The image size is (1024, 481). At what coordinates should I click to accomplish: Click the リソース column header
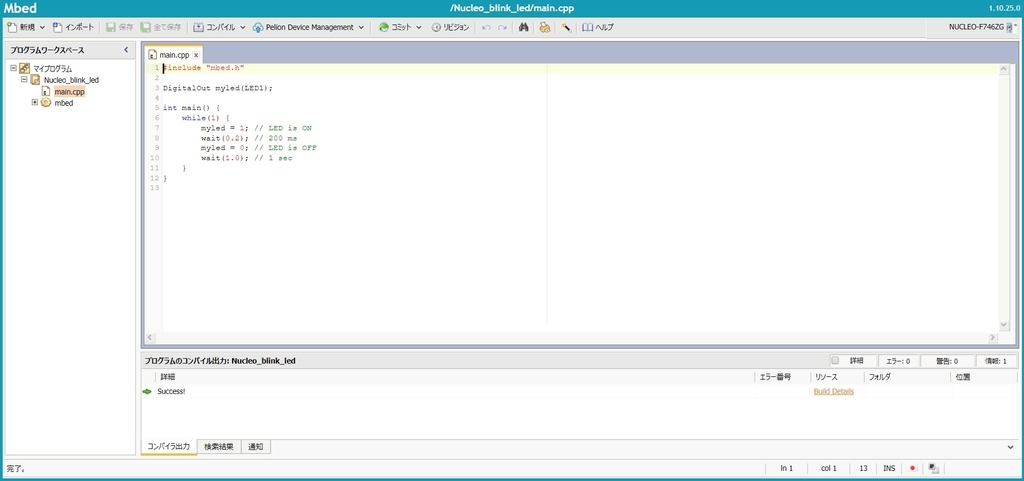(837, 377)
